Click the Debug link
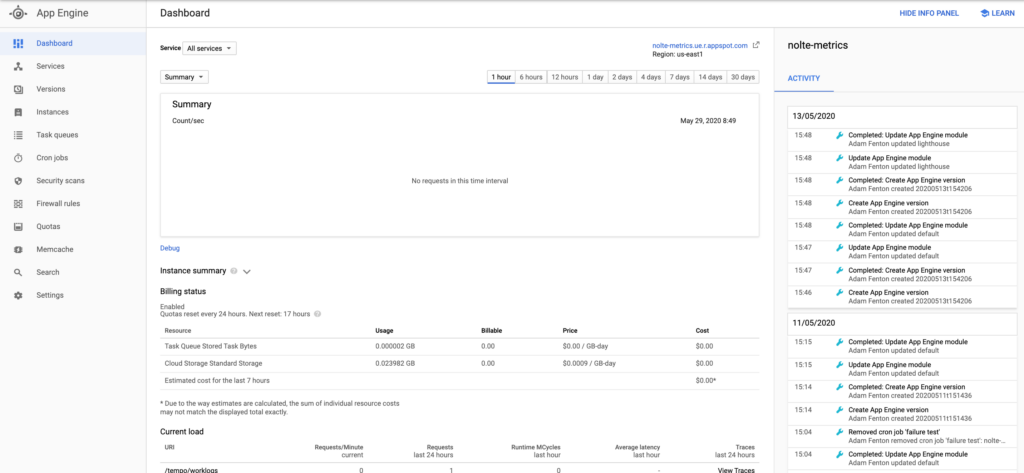The width and height of the screenshot is (1024, 473). coord(170,248)
